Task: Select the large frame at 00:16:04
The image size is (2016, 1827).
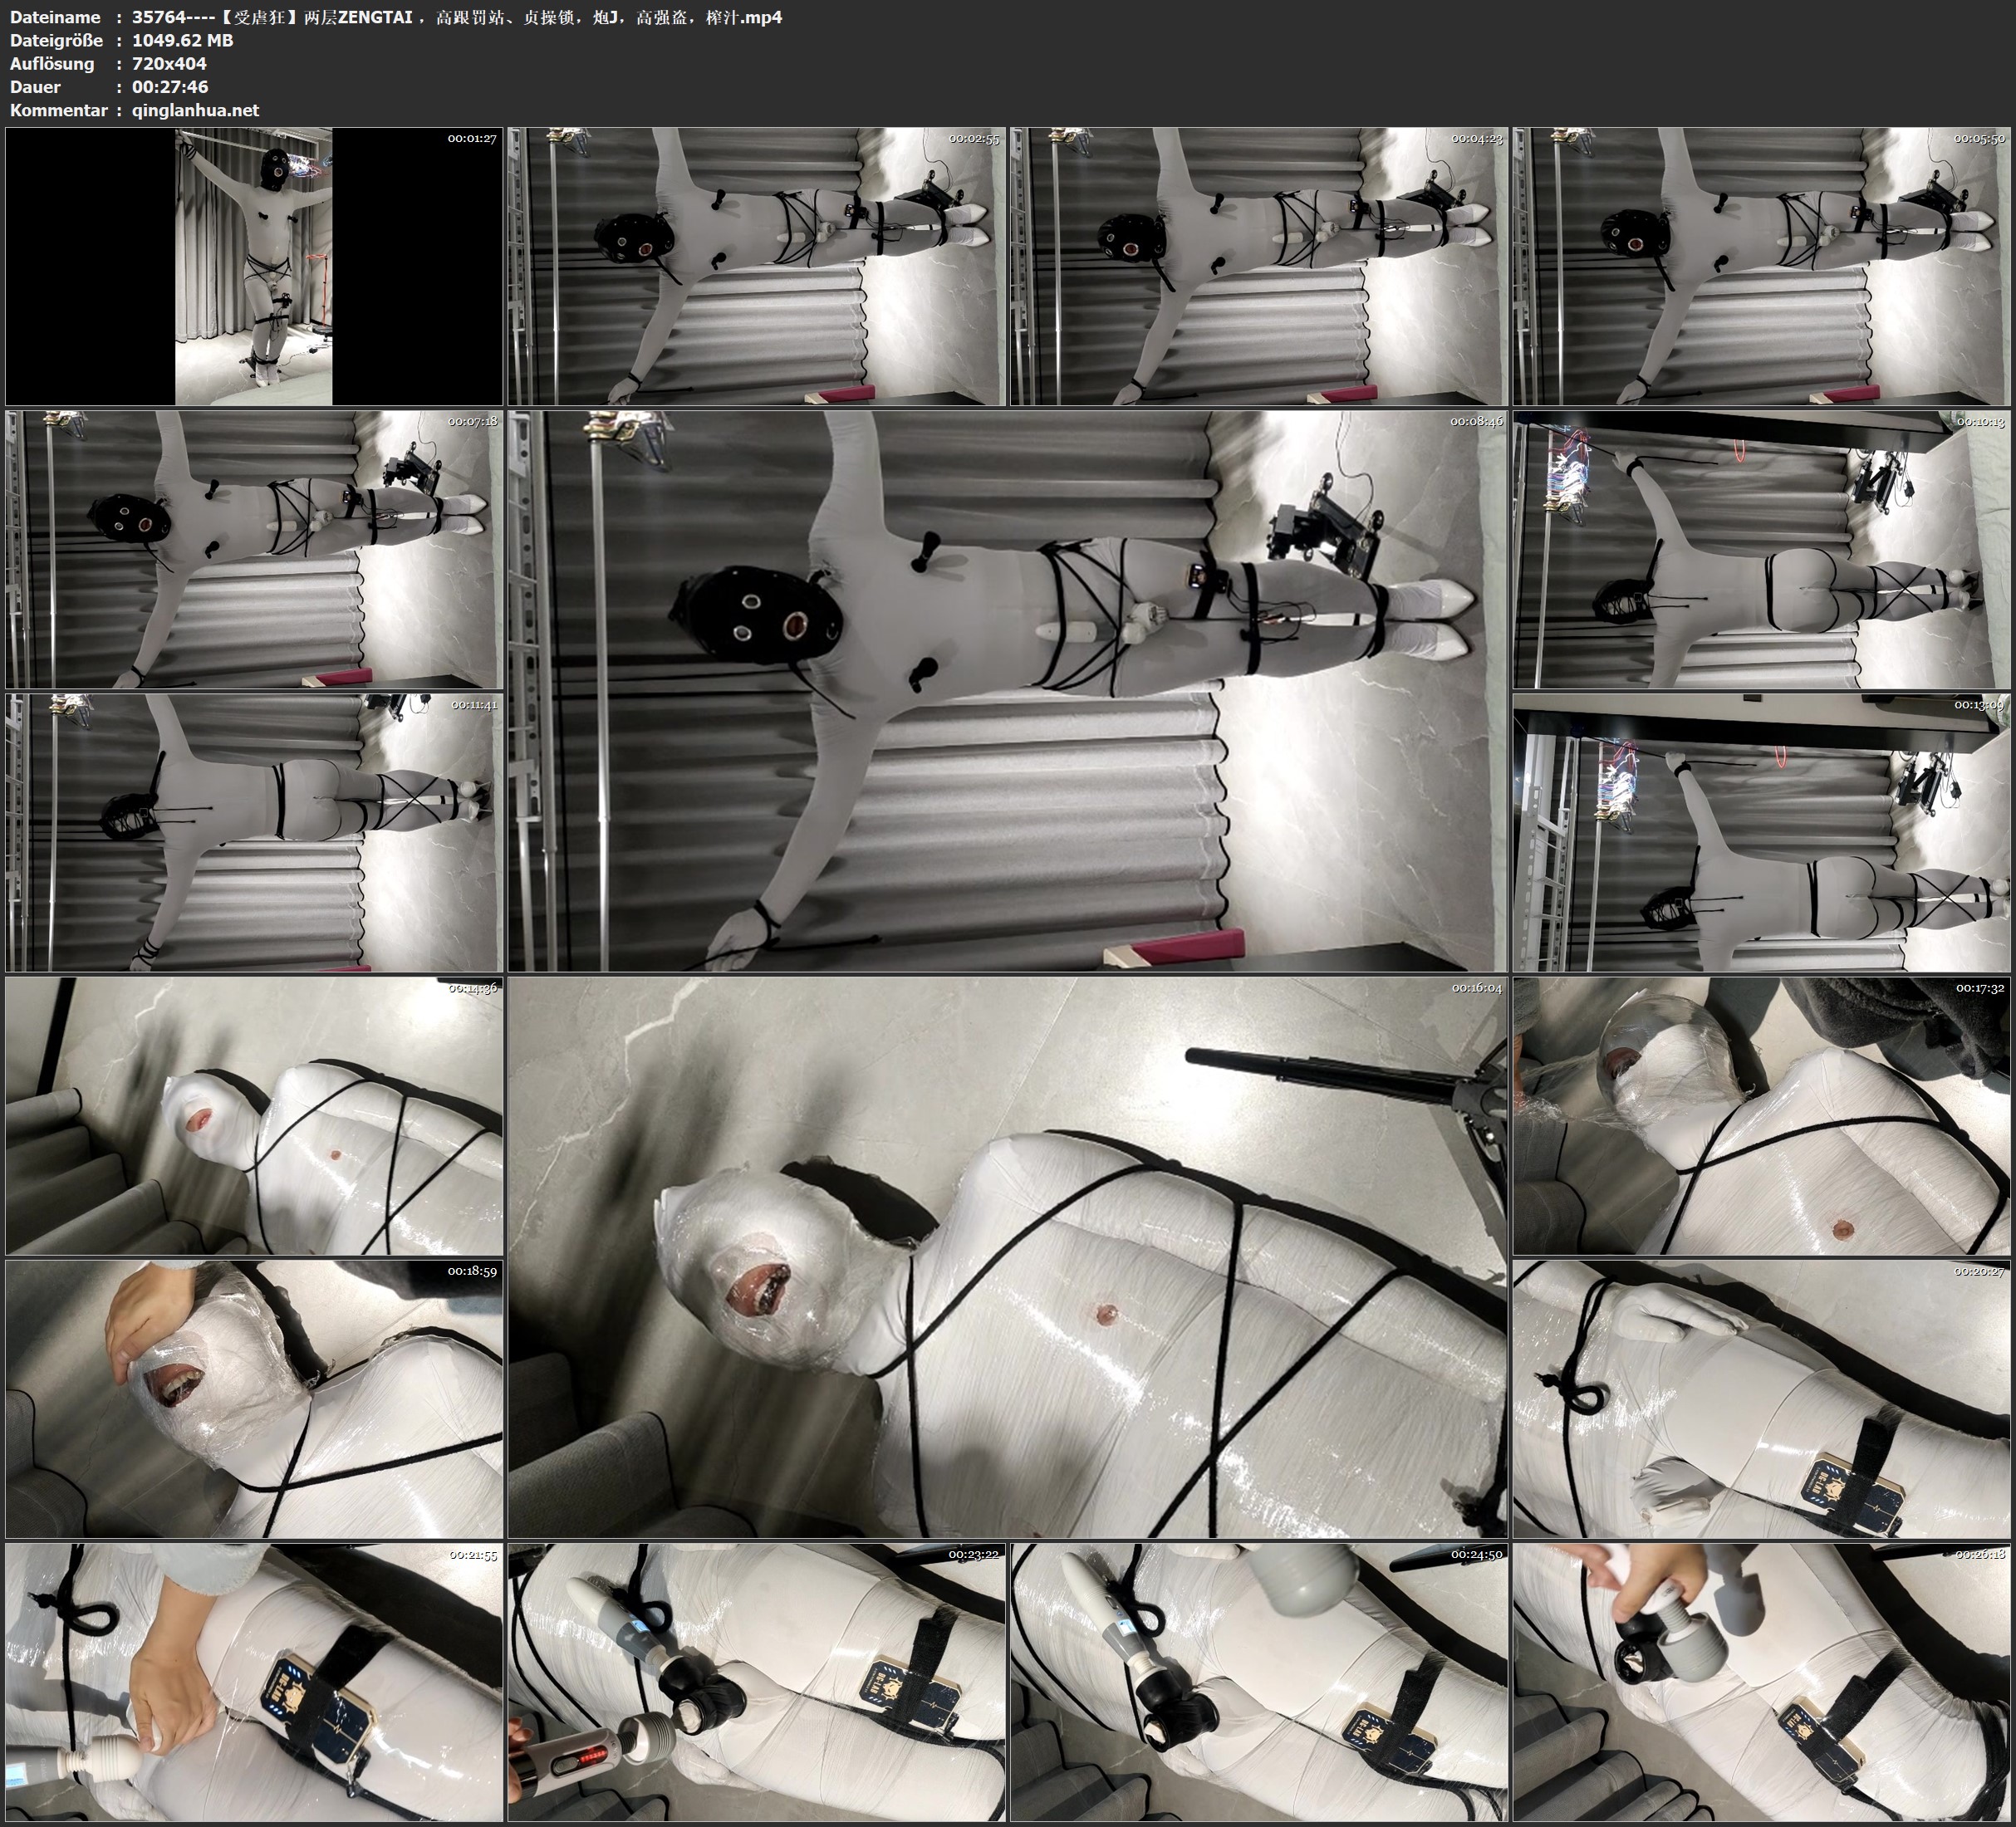Action: point(1008,1257)
